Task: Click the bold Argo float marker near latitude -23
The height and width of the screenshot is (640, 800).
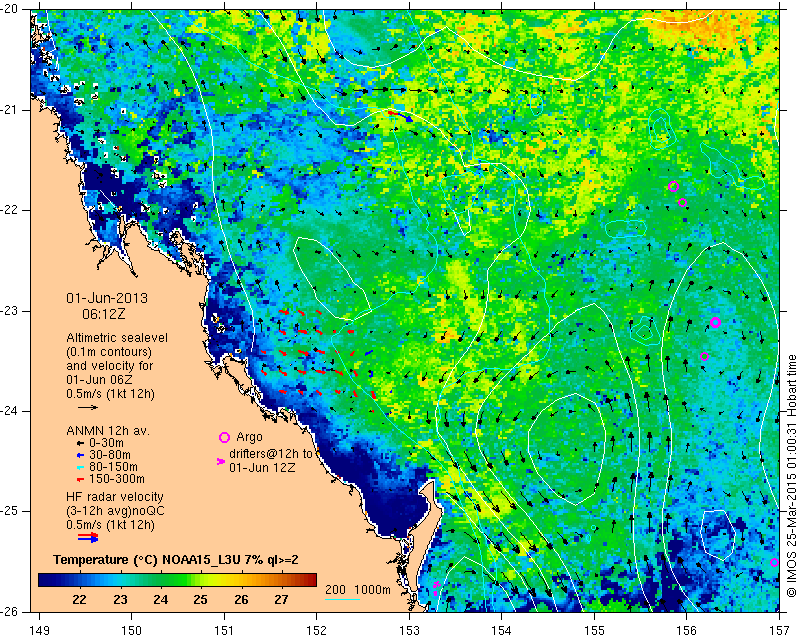Action: [715, 322]
